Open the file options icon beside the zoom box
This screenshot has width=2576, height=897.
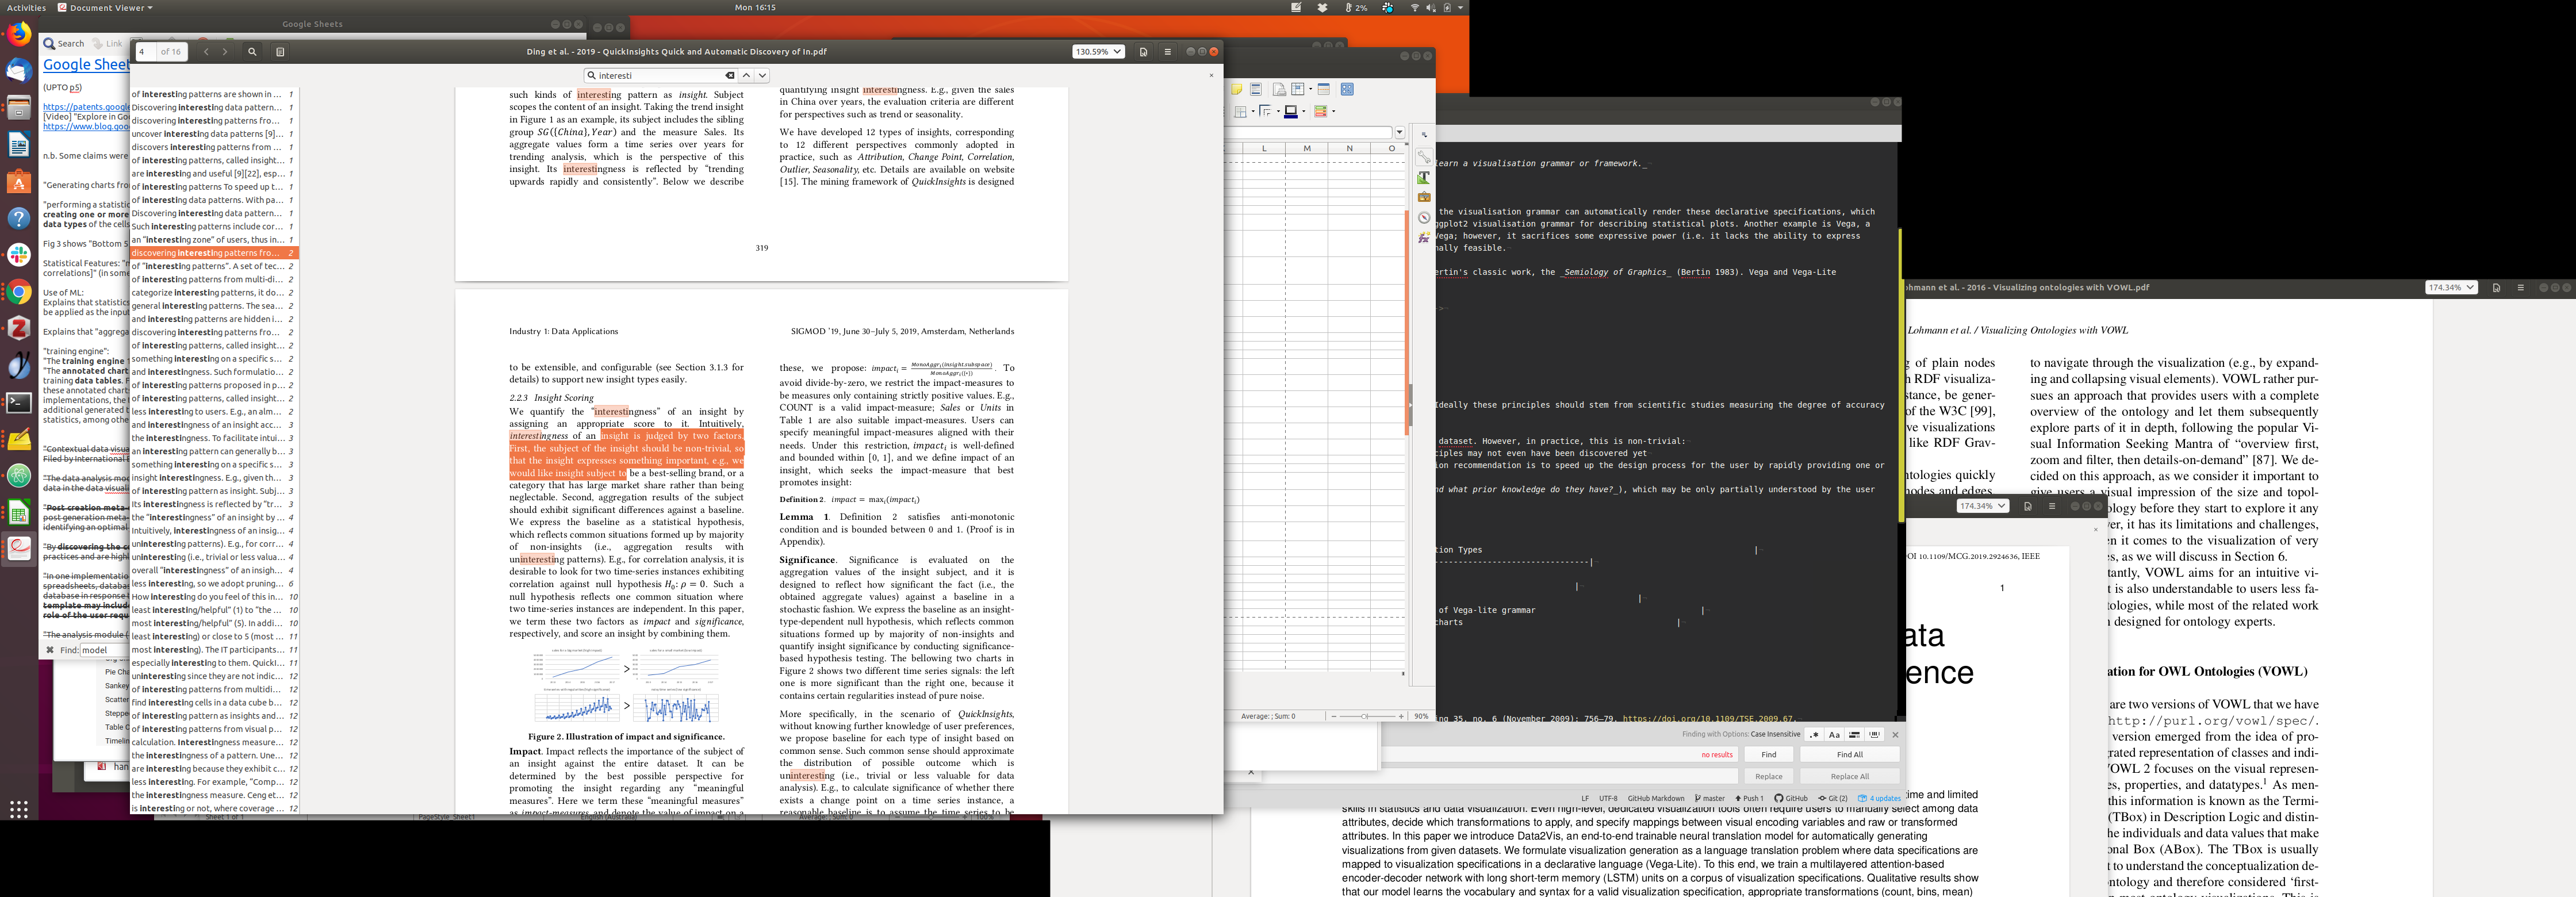(1143, 52)
